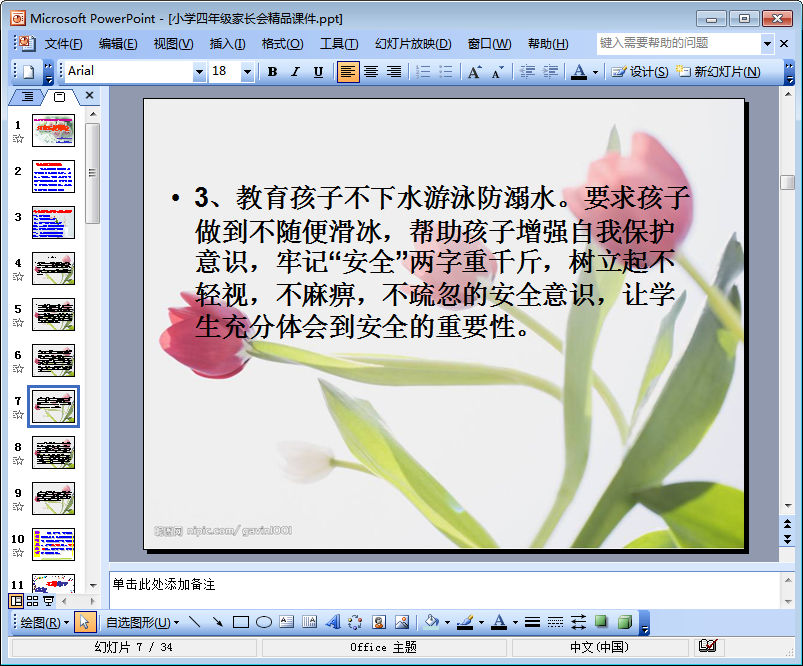803x666 pixels.
Task: Click the Increase Font Size icon
Action: 474,72
